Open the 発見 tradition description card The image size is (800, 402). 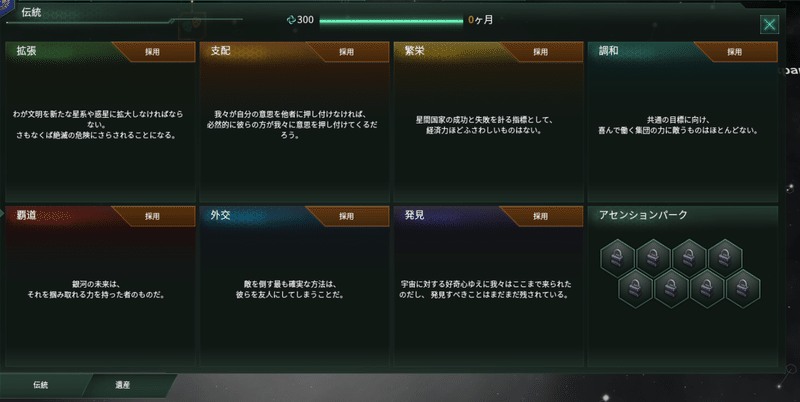(x=488, y=286)
